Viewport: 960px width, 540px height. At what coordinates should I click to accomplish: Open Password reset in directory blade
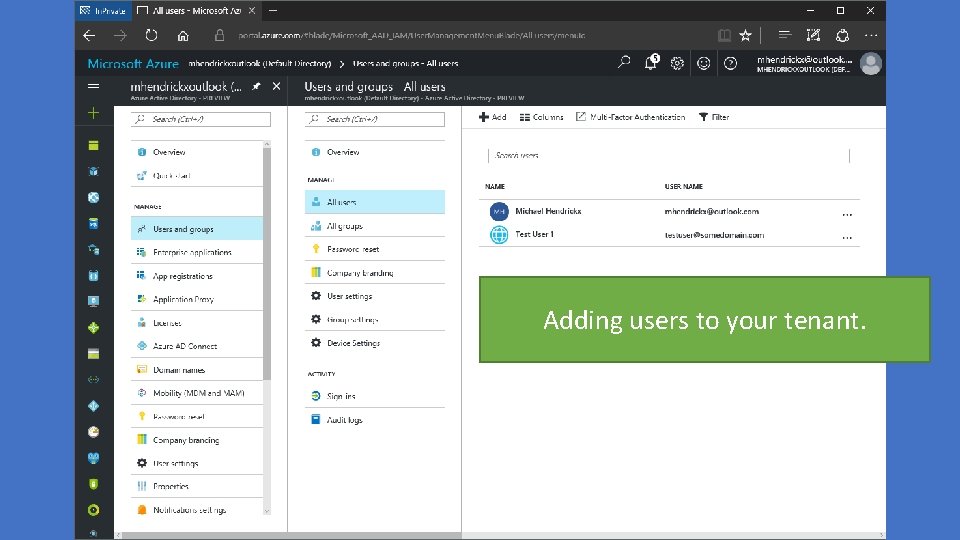(197, 416)
